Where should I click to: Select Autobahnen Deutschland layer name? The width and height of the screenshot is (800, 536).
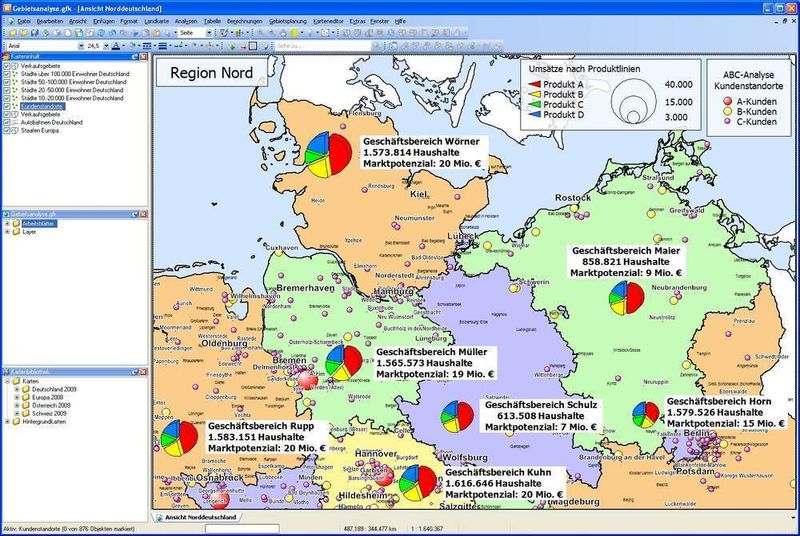tap(51, 123)
